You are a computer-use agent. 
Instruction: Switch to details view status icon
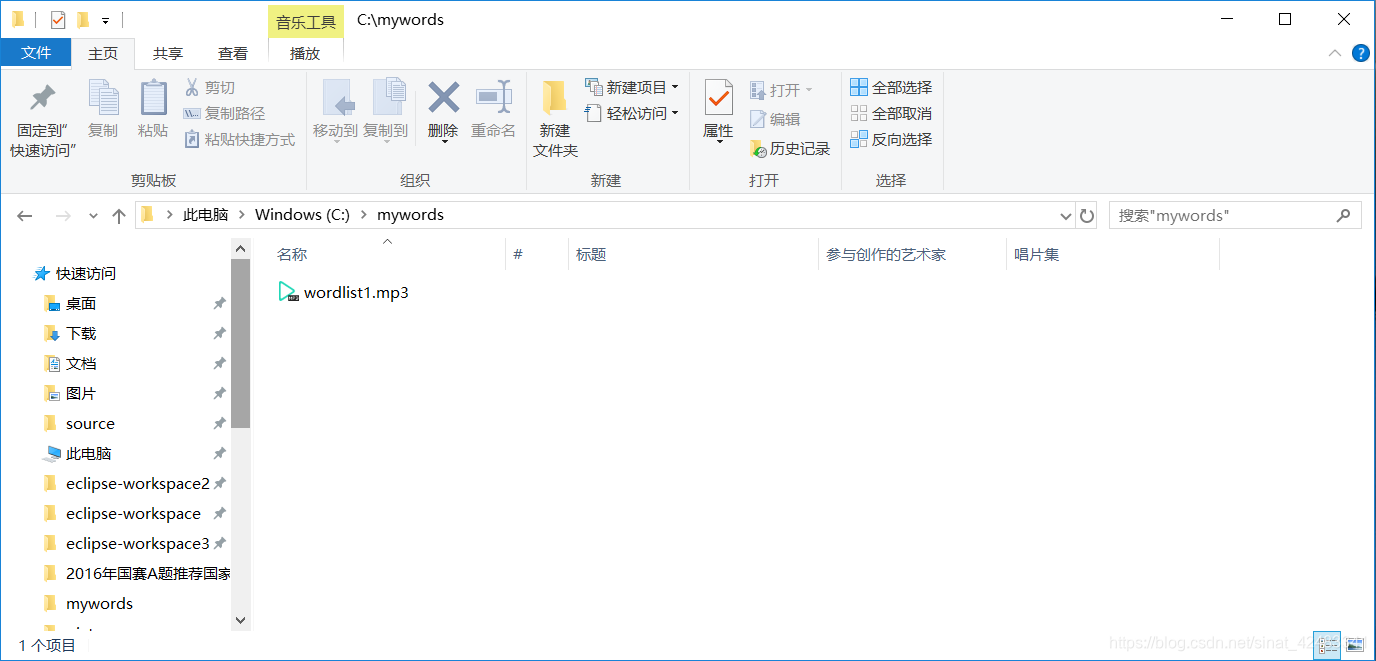[x=1327, y=645]
